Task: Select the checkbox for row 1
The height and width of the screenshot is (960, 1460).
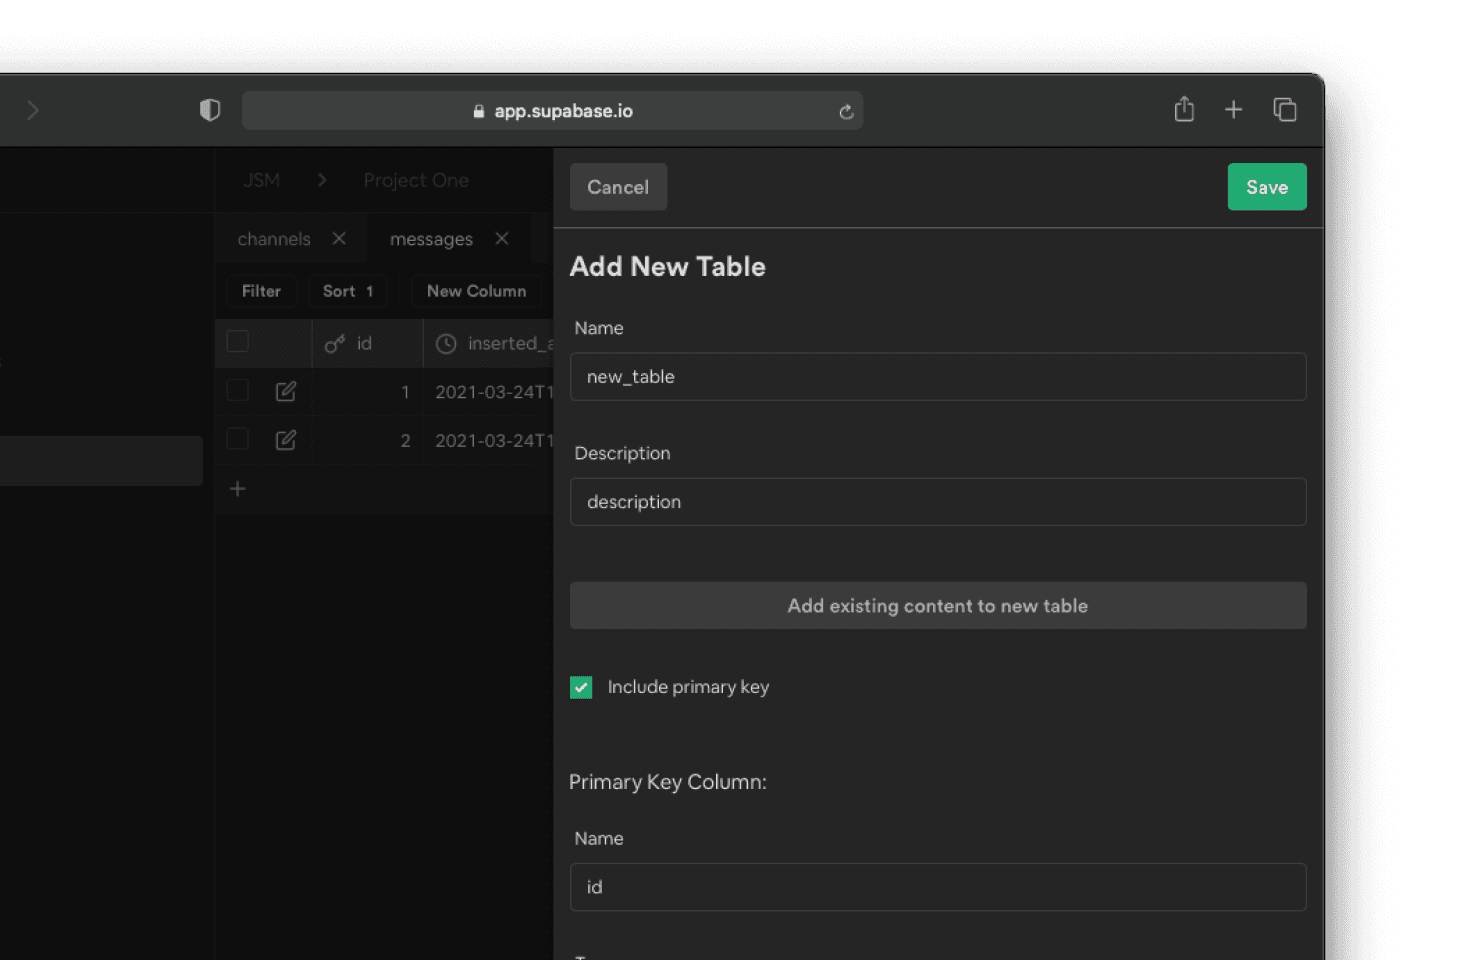Action: [238, 390]
